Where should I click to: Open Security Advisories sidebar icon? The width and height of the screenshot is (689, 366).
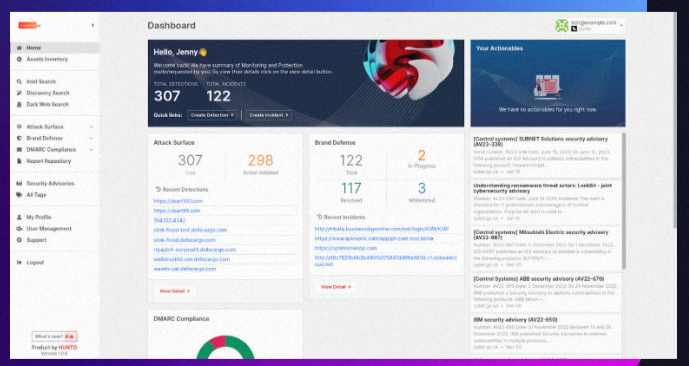click(x=19, y=184)
